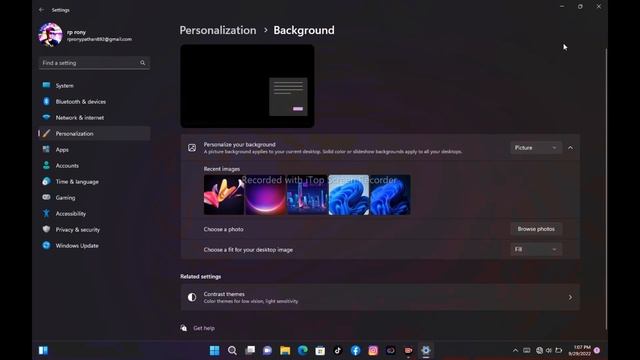Click the volume icon in system tray

tap(549, 350)
